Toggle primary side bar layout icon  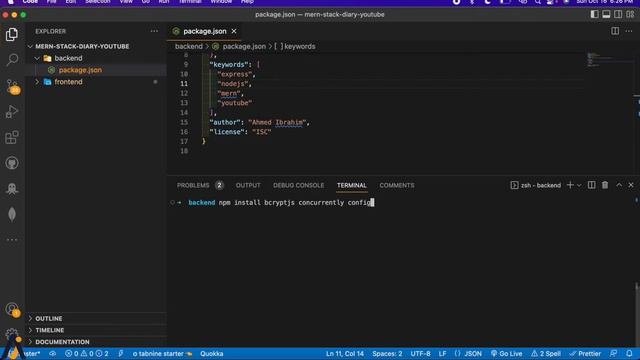[x=594, y=14]
